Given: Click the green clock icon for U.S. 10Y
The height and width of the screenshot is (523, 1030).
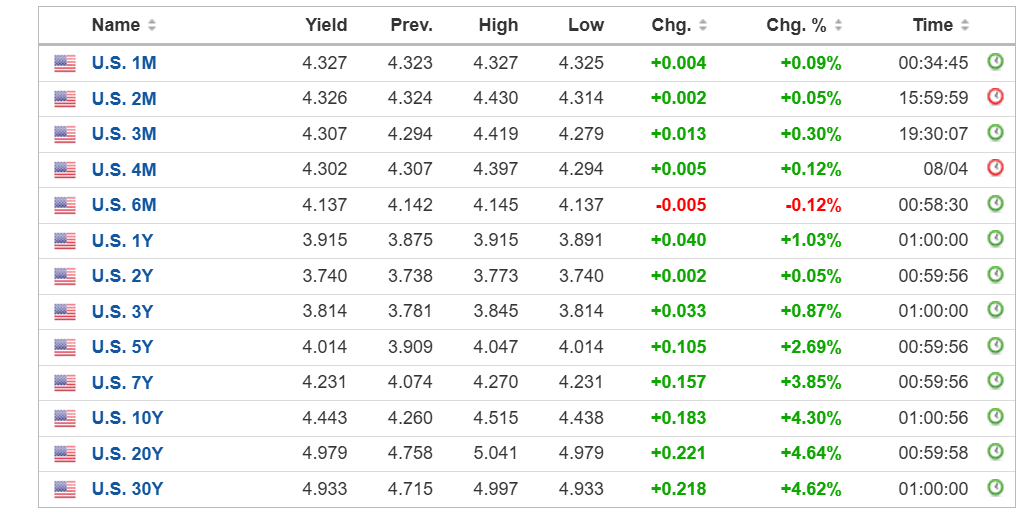Looking at the screenshot, I should (995, 416).
